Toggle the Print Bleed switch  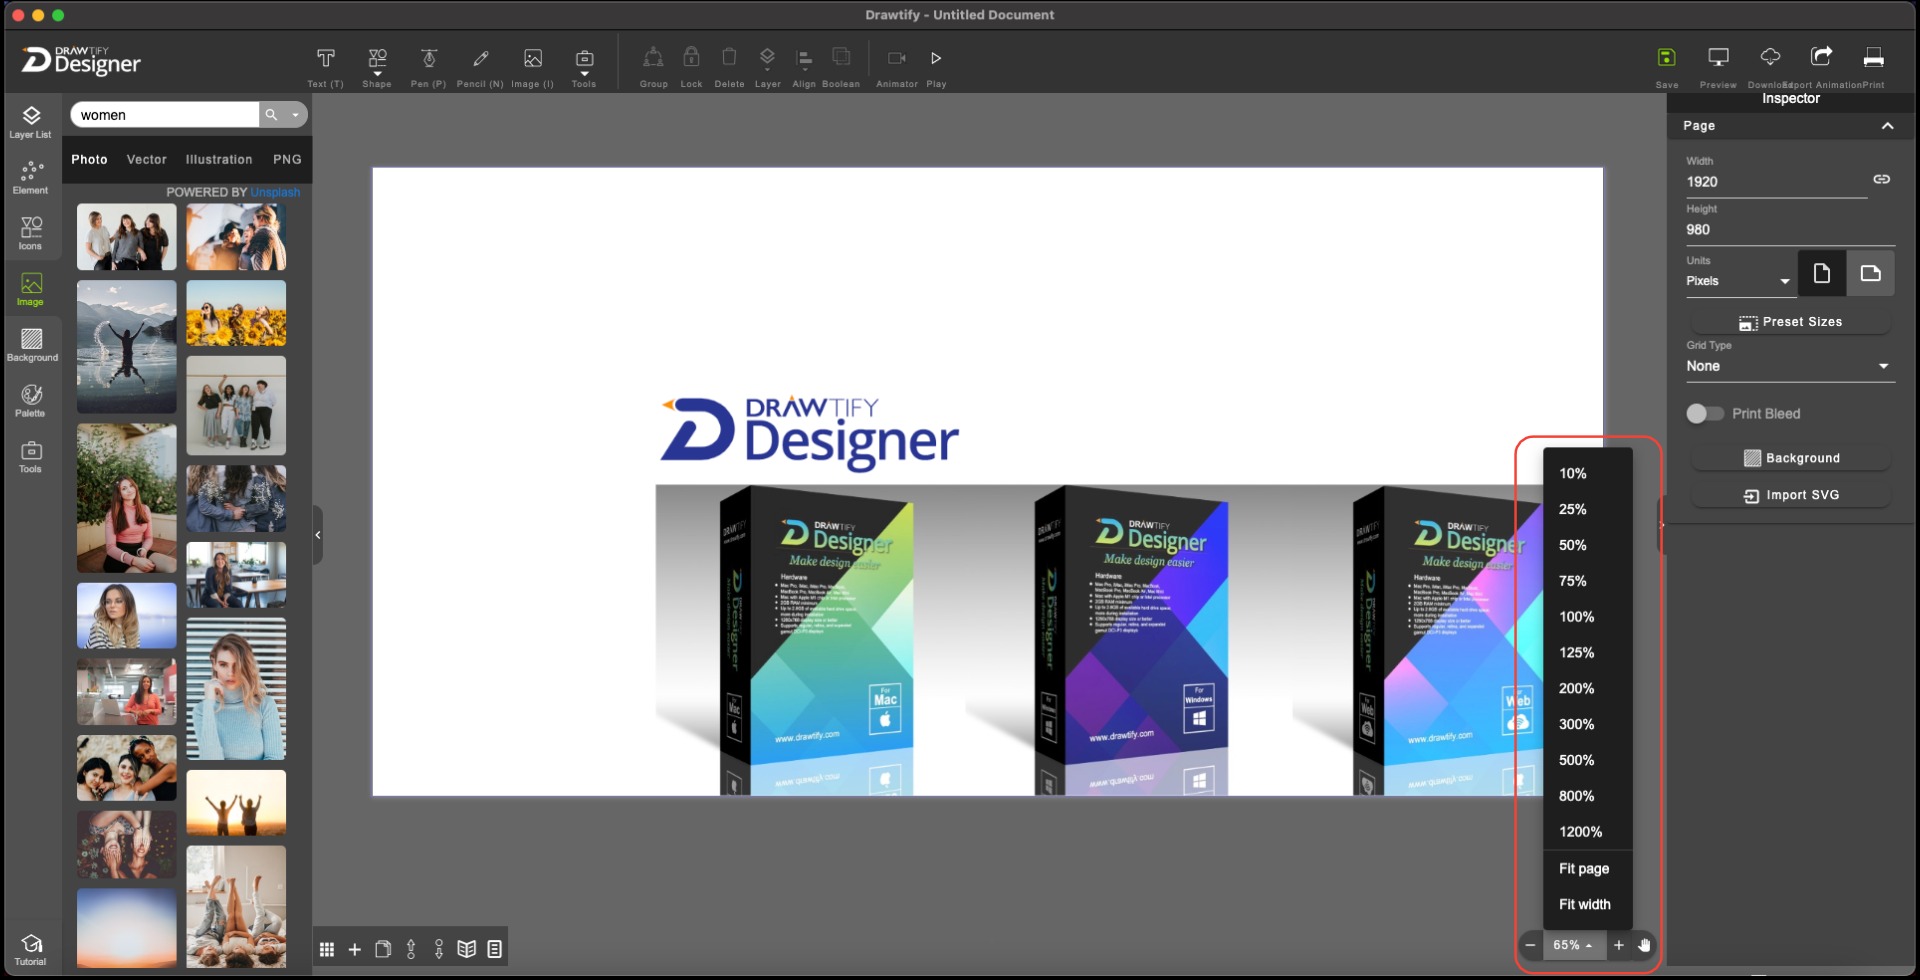(x=1704, y=414)
